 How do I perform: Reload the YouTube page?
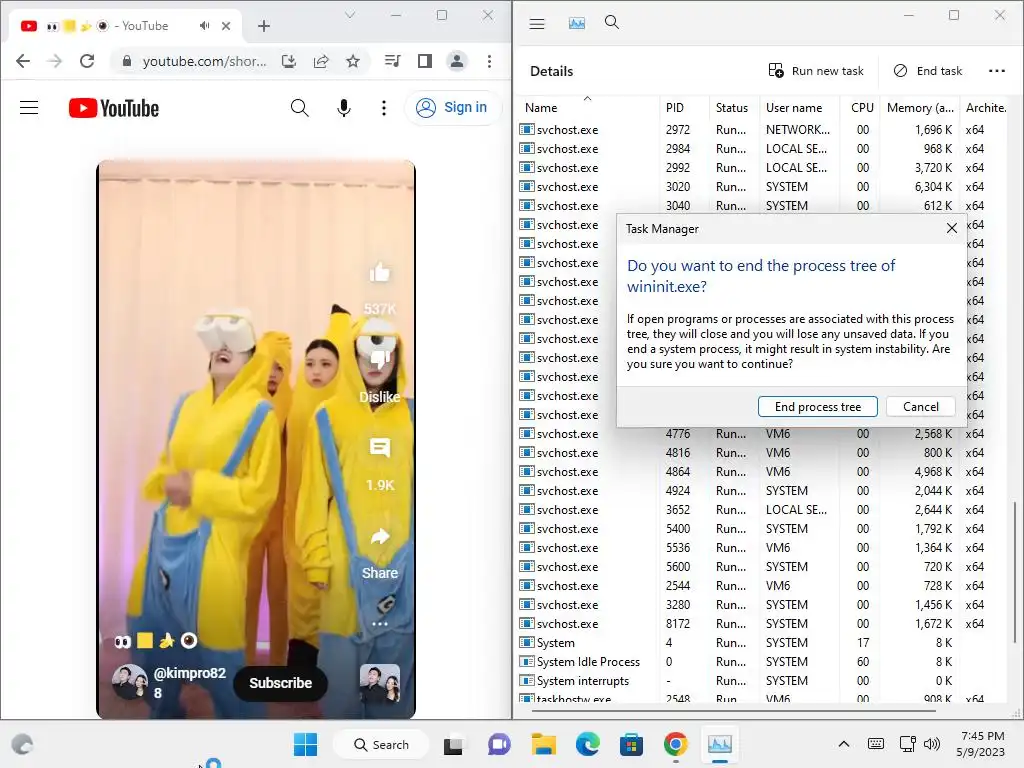coord(87,61)
